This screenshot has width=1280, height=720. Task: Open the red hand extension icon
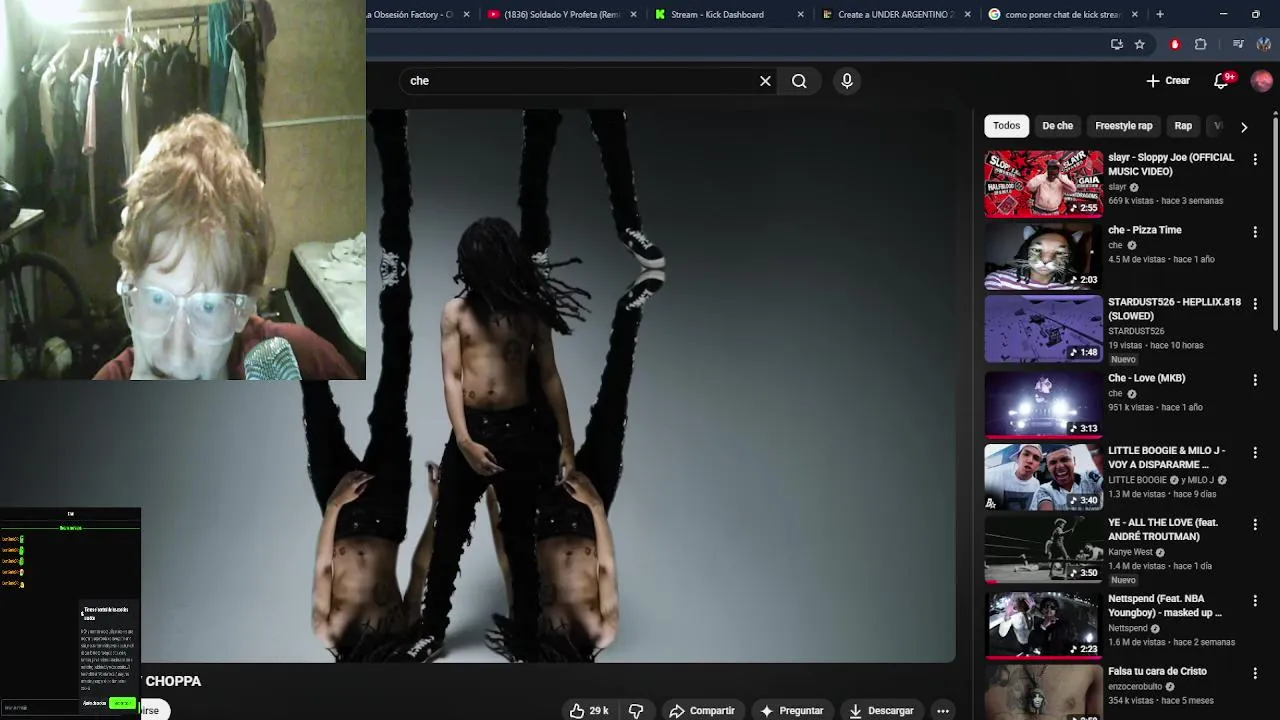(x=1175, y=44)
